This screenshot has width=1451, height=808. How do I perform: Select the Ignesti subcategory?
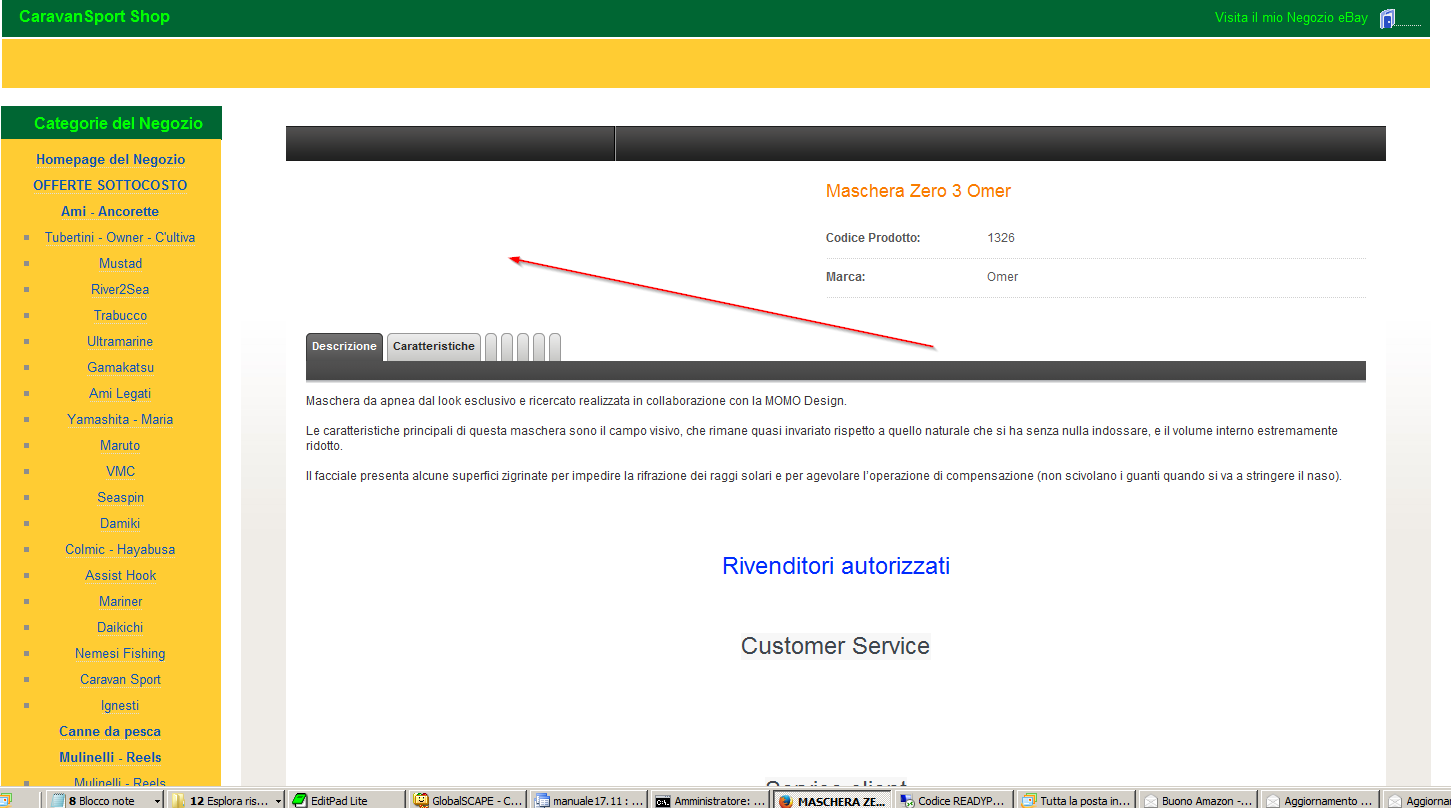pos(120,705)
